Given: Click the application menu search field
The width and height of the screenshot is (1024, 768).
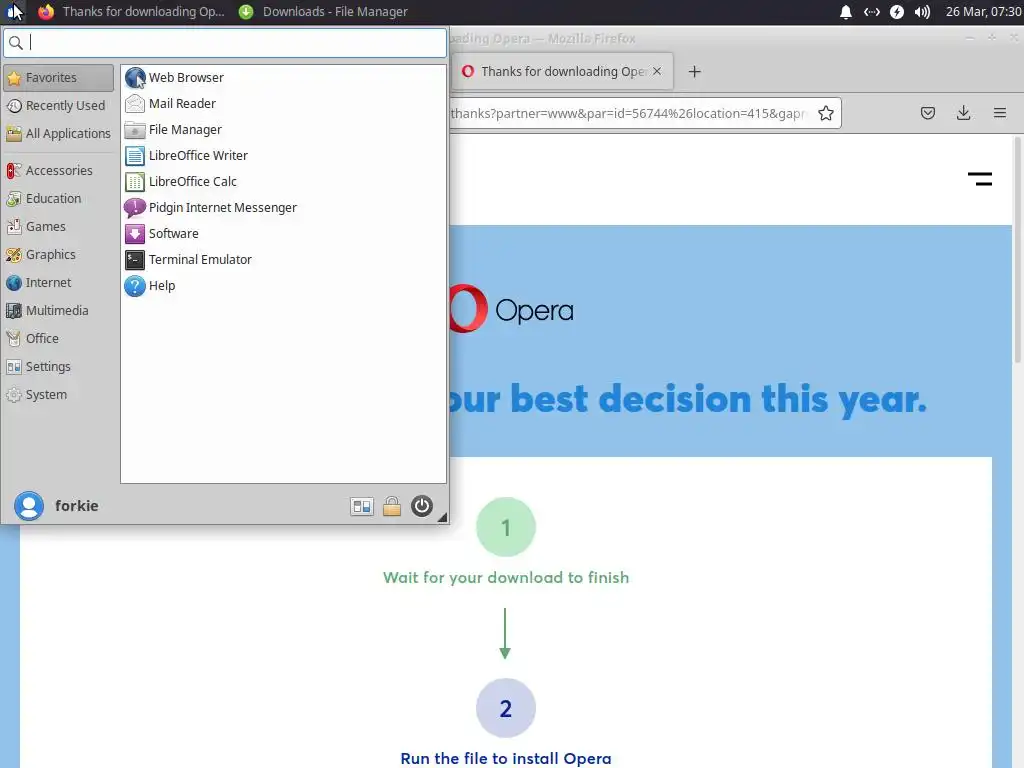Looking at the screenshot, I should pyautogui.click(x=225, y=43).
